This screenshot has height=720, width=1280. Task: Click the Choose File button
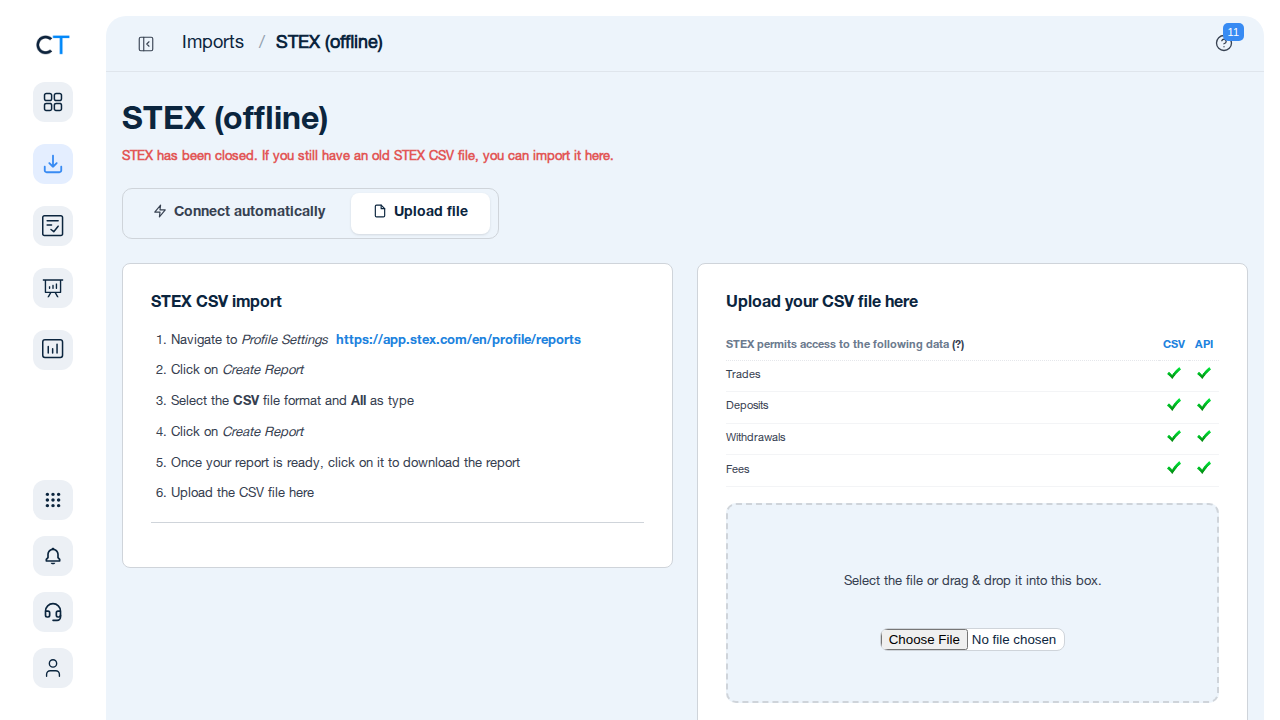[924, 639]
